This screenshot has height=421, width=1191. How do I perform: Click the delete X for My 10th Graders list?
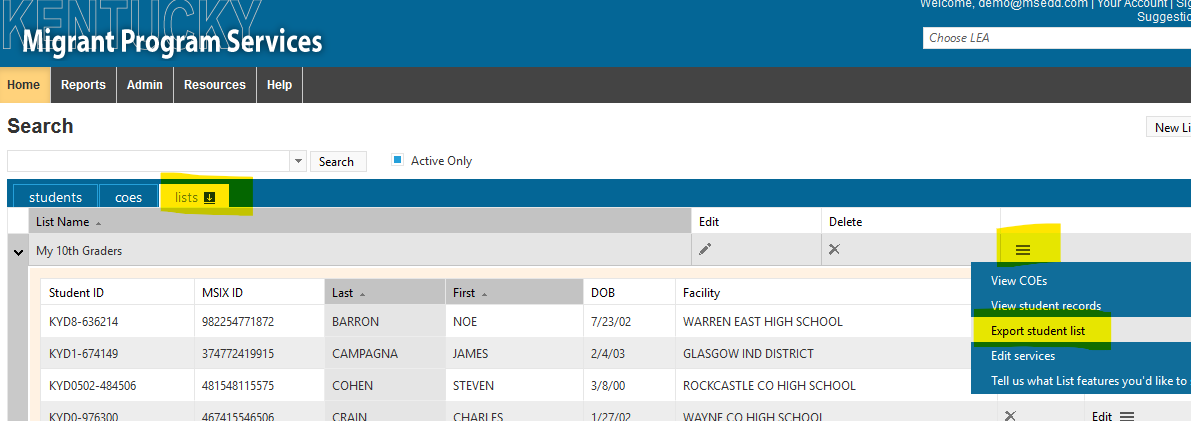click(834, 249)
